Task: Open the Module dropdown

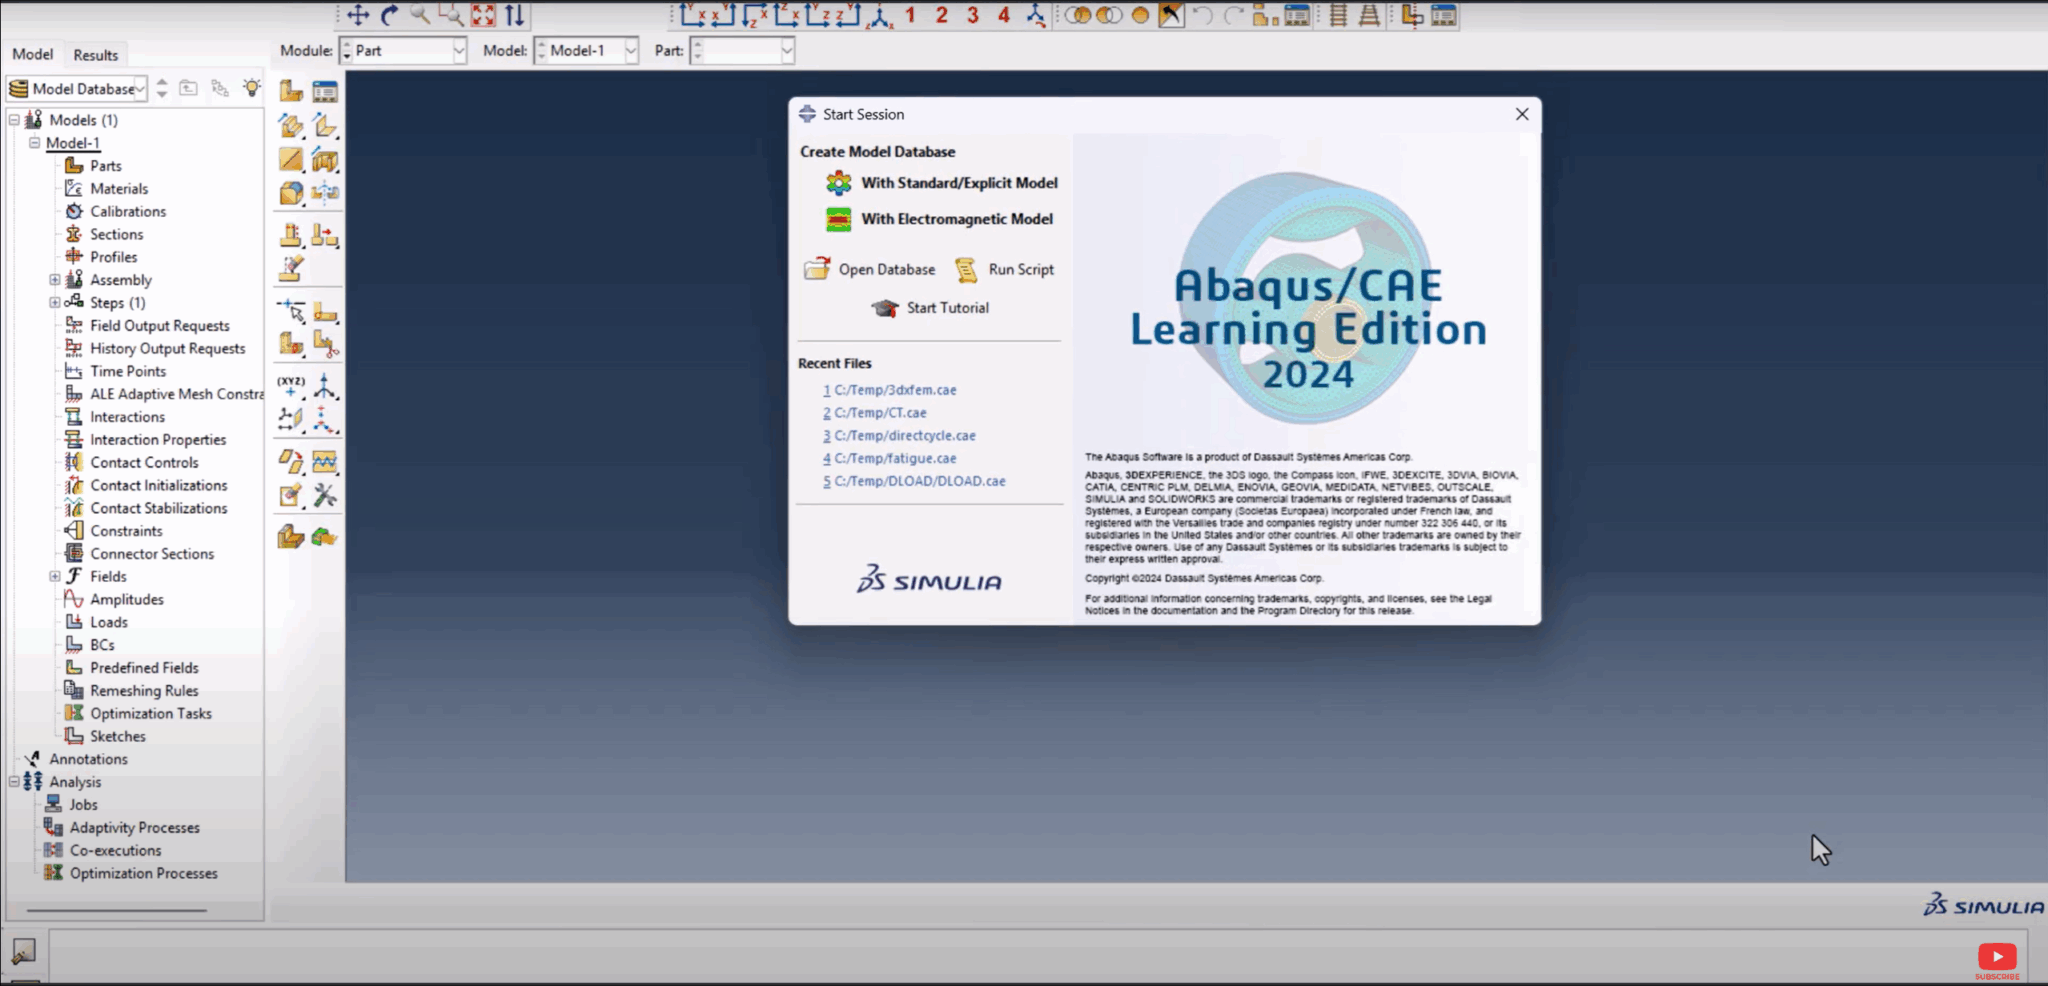Action: click(459, 50)
